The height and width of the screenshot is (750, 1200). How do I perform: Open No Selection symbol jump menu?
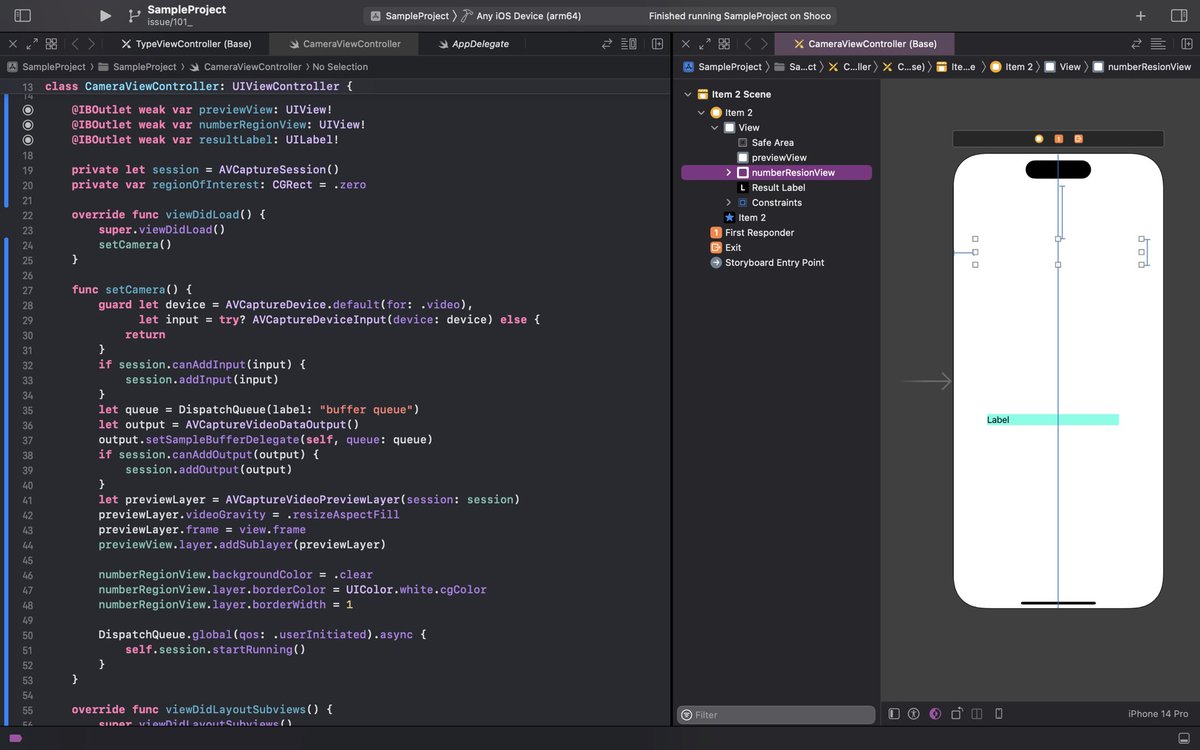click(340, 67)
